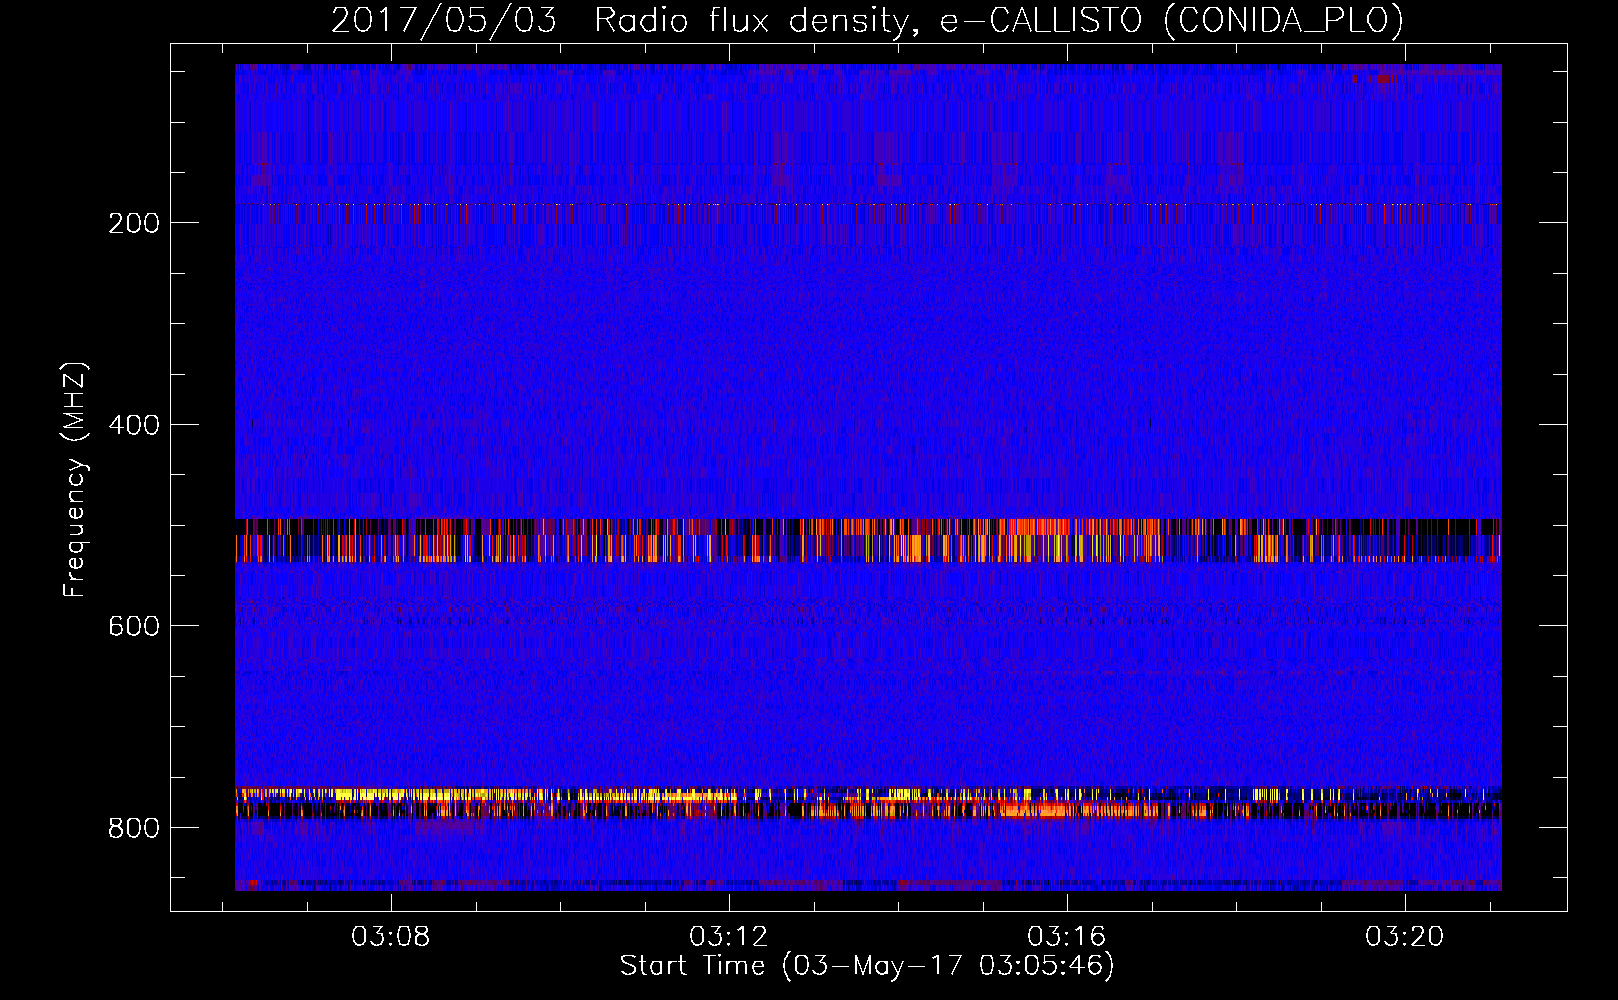Click the 600 frequency tick label

[x=134, y=626]
